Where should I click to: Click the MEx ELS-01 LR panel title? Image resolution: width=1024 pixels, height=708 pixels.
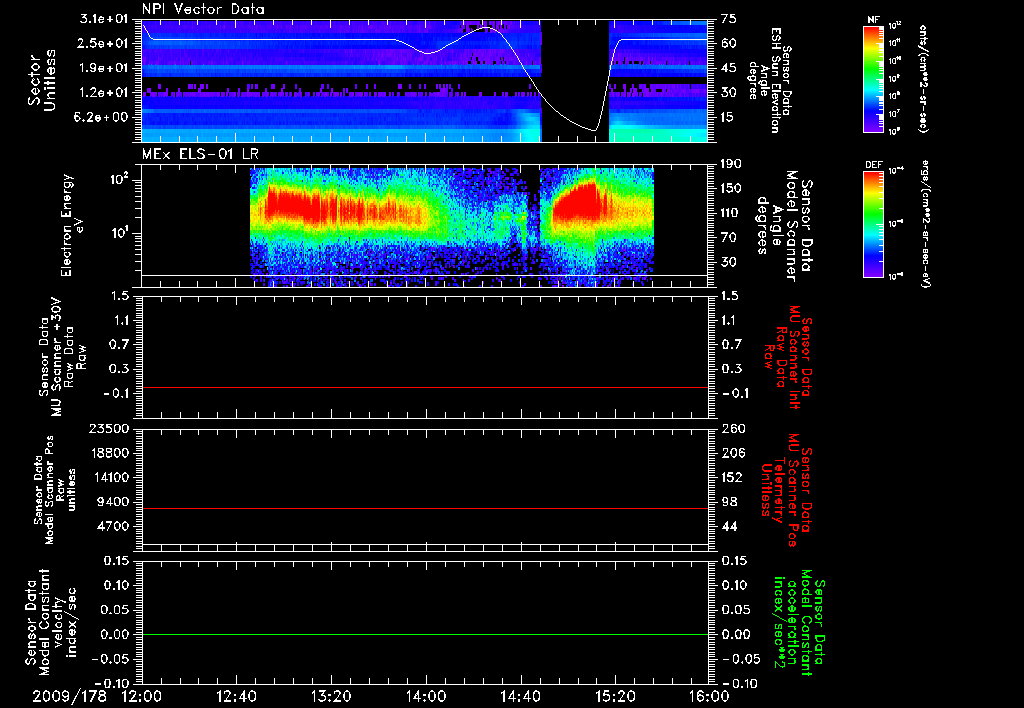tap(200, 154)
